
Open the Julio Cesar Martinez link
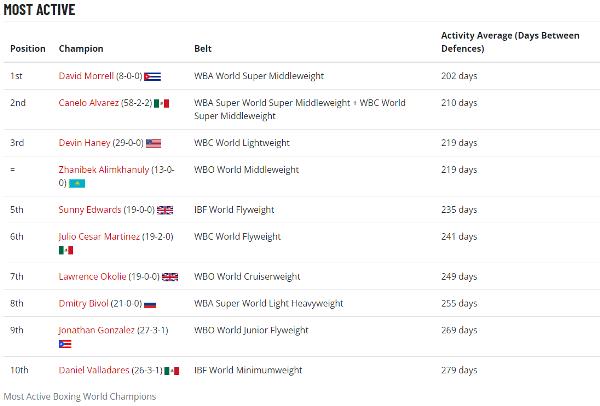(x=99, y=237)
